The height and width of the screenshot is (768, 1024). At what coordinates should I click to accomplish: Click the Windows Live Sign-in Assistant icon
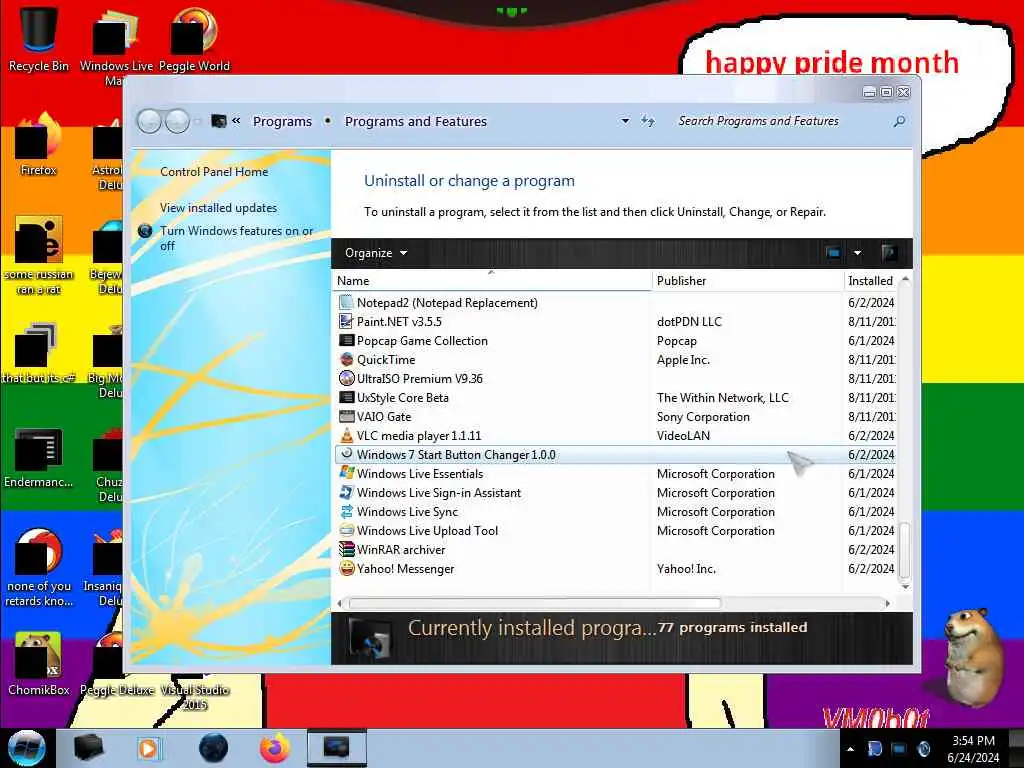tap(346, 492)
